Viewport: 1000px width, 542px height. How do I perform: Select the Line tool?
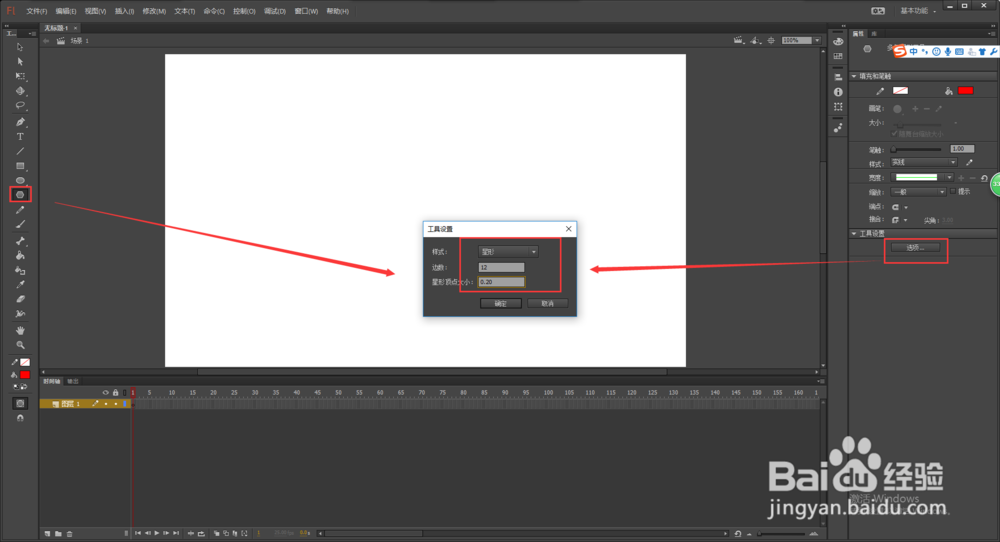point(20,151)
